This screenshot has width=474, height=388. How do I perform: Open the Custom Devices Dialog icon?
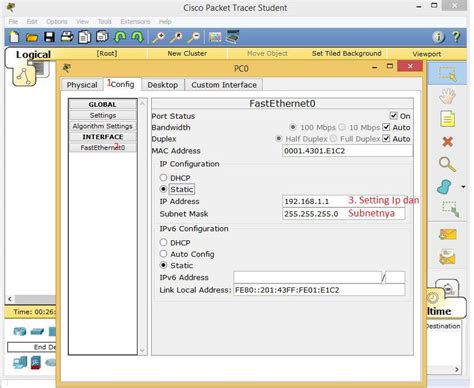click(x=233, y=37)
